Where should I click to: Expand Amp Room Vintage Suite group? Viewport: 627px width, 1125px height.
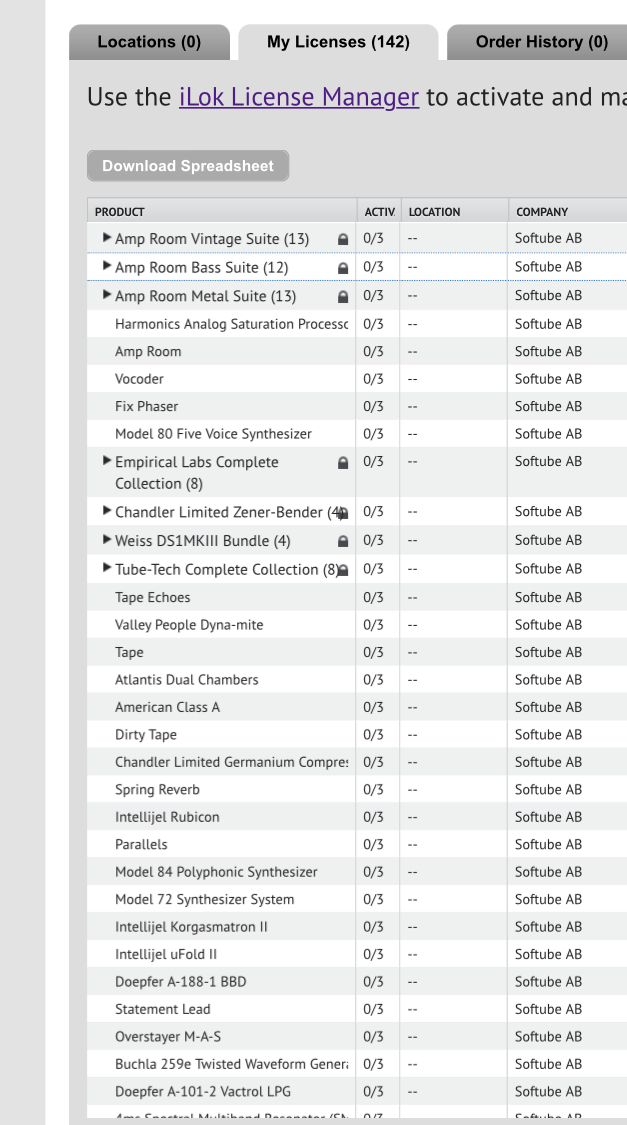[107, 238]
